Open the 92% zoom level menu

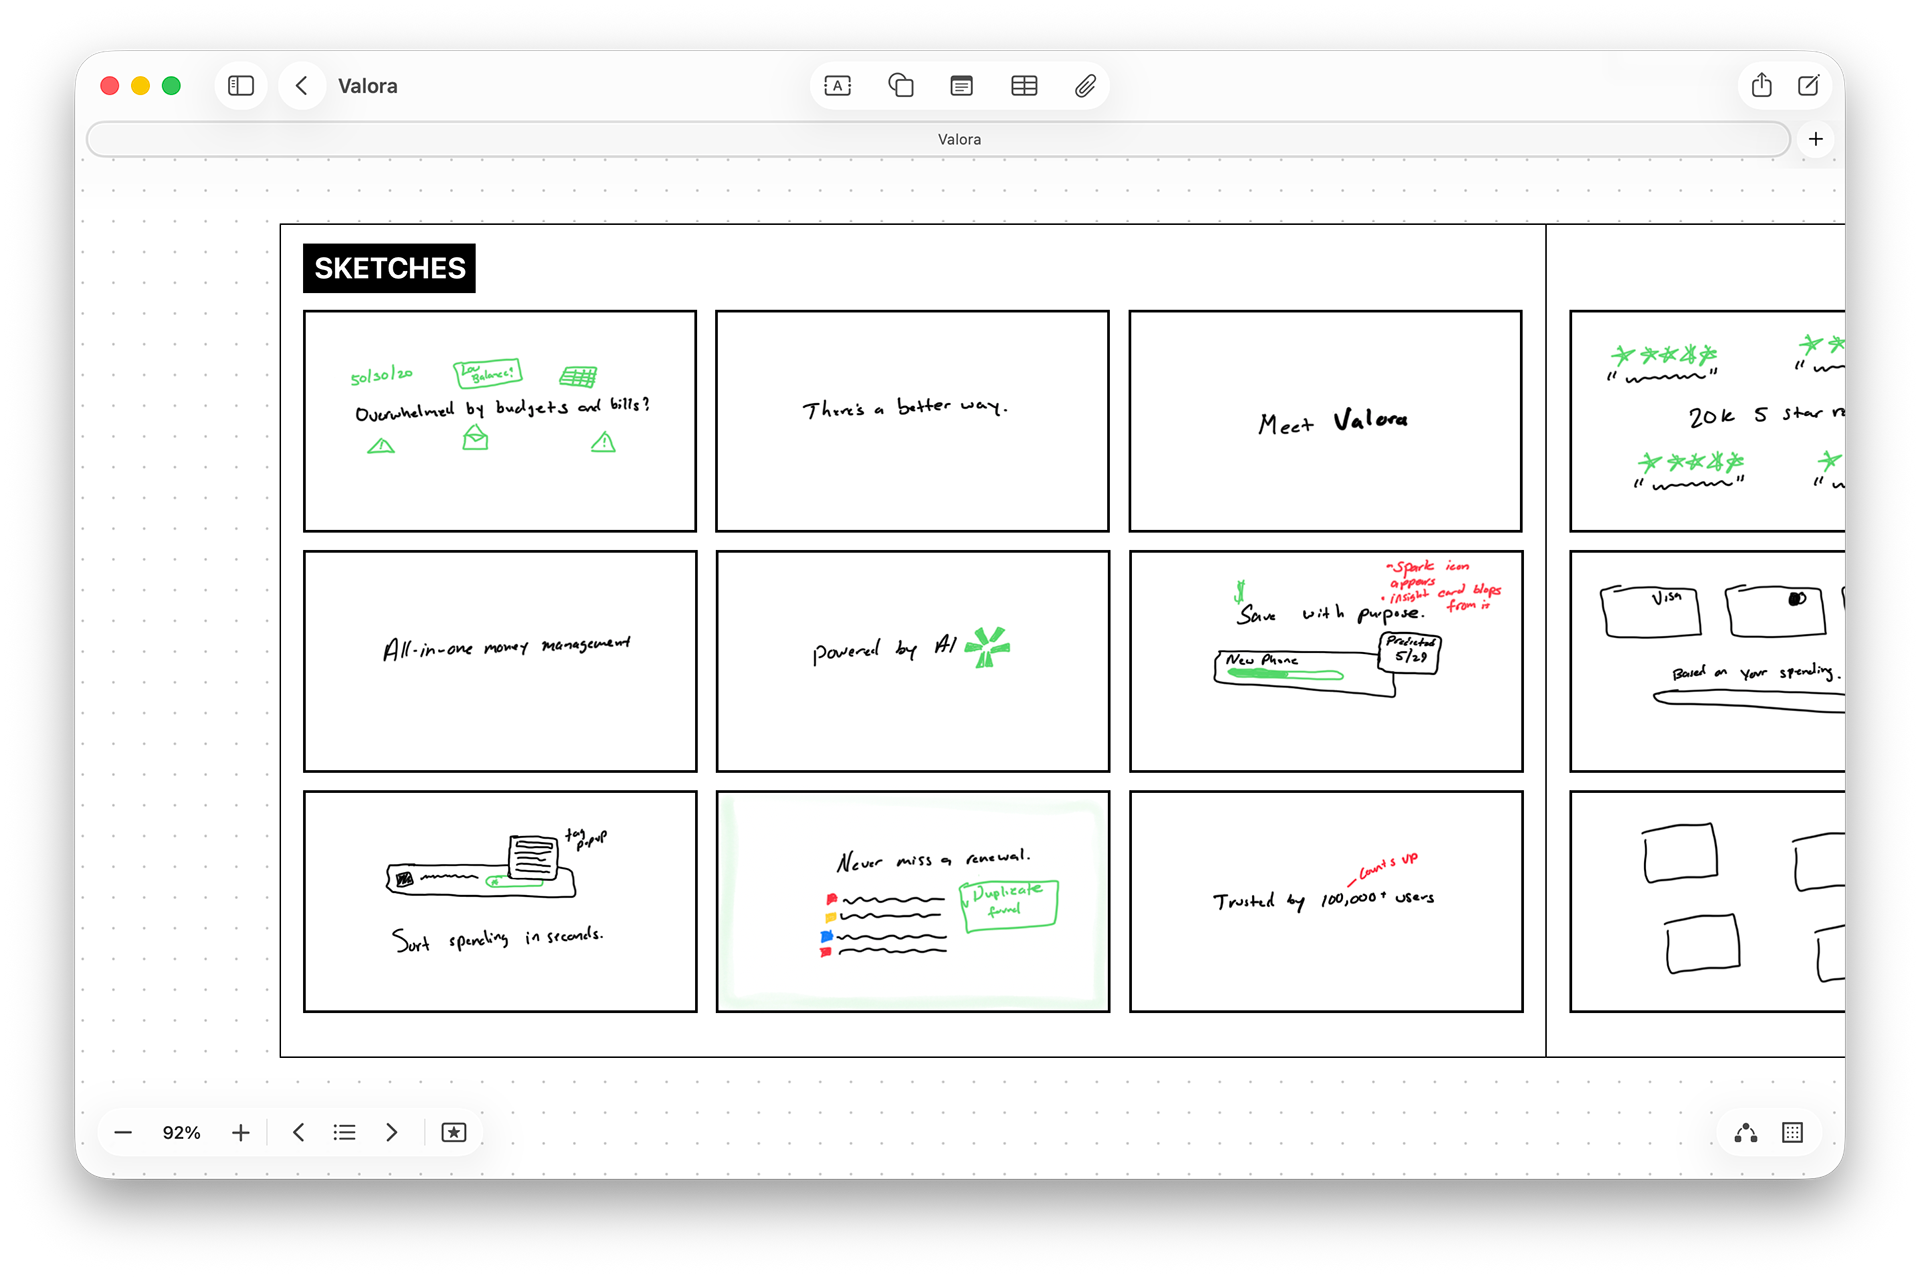coord(181,1132)
